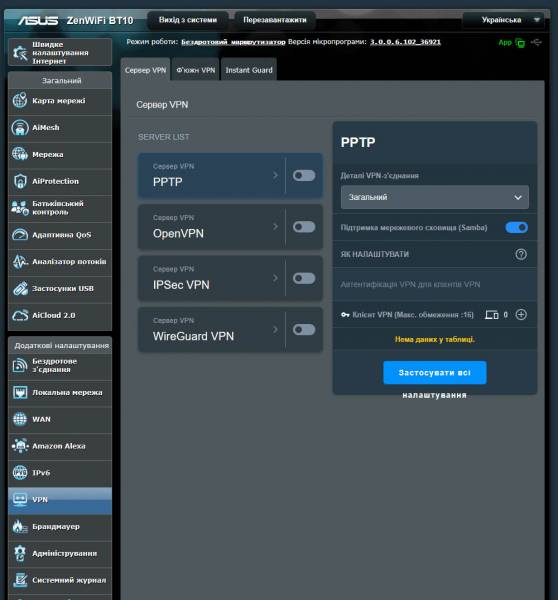The height and width of the screenshot is (600, 558).
Task: Select the AiCloud 2.0 cloud icon
Action: pyautogui.click(x=20, y=315)
